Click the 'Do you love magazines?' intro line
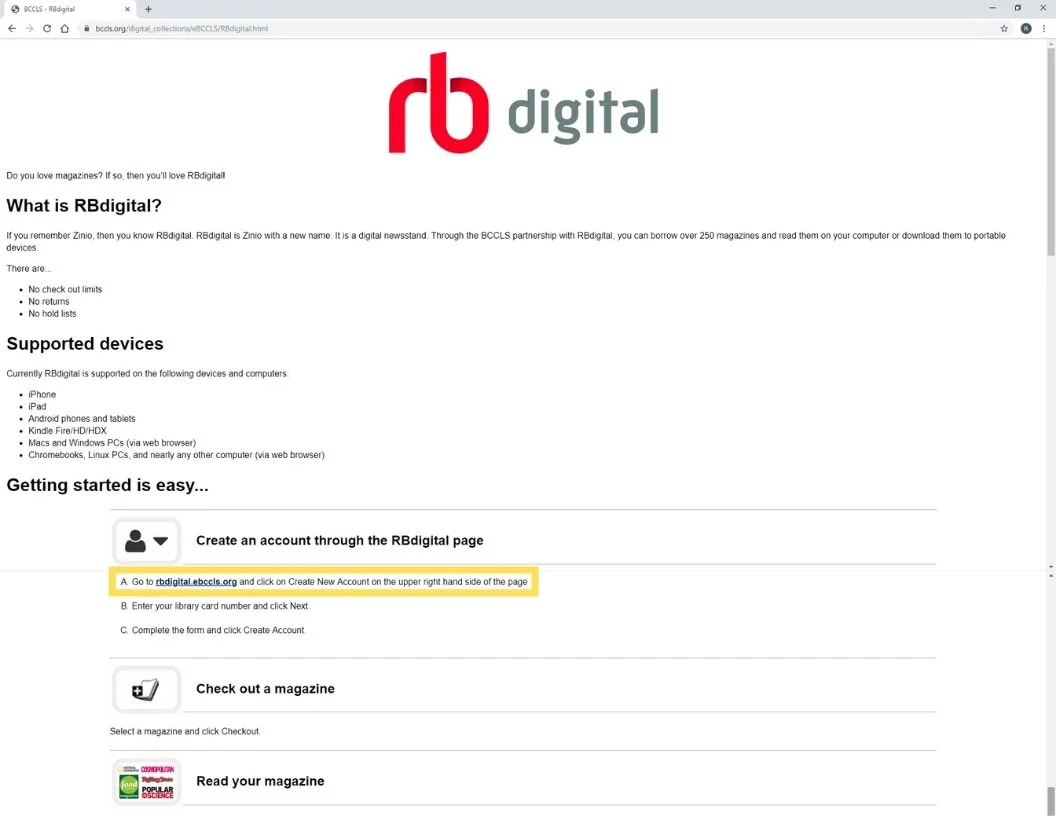This screenshot has width=1056, height=816. tap(116, 176)
